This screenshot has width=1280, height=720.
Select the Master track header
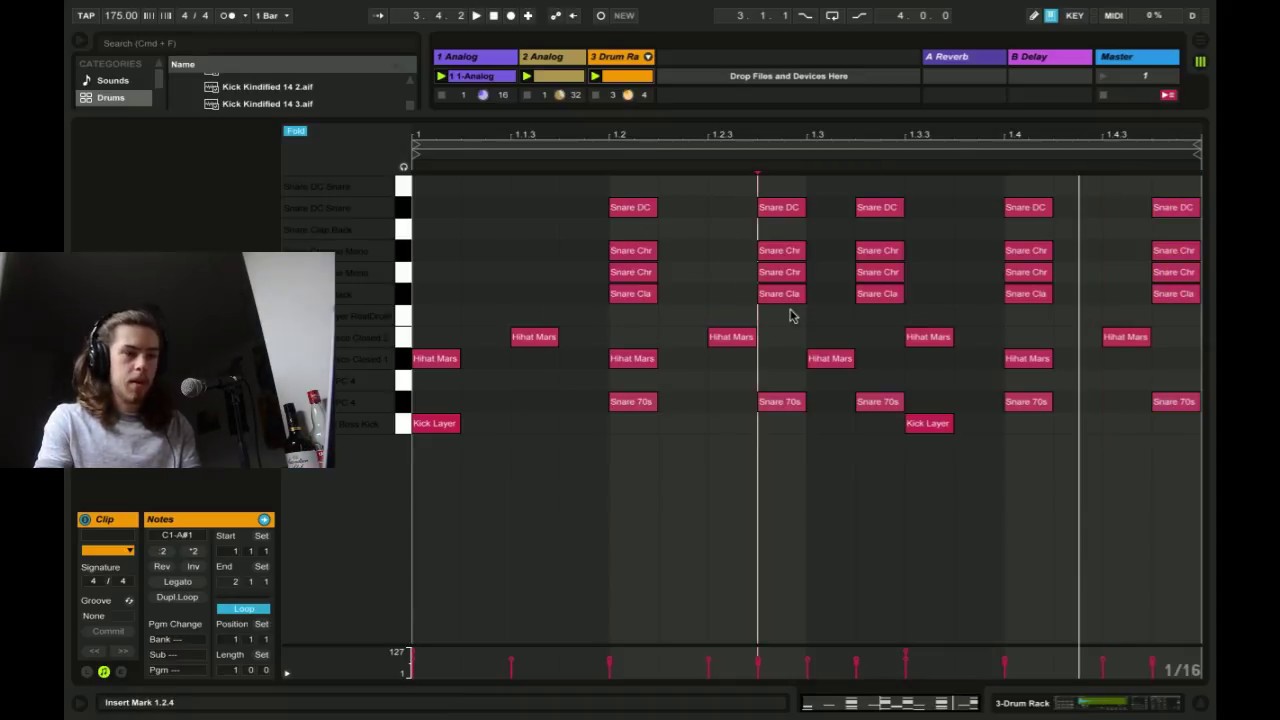(1137, 57)
